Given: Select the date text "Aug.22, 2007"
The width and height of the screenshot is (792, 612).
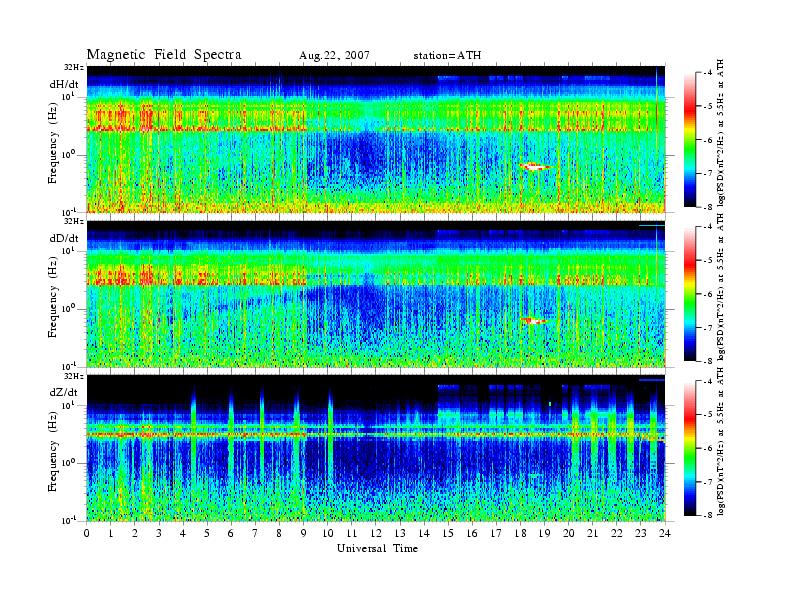Looking at the screenshot, I should pyautogui.click(x=334, y=56).
